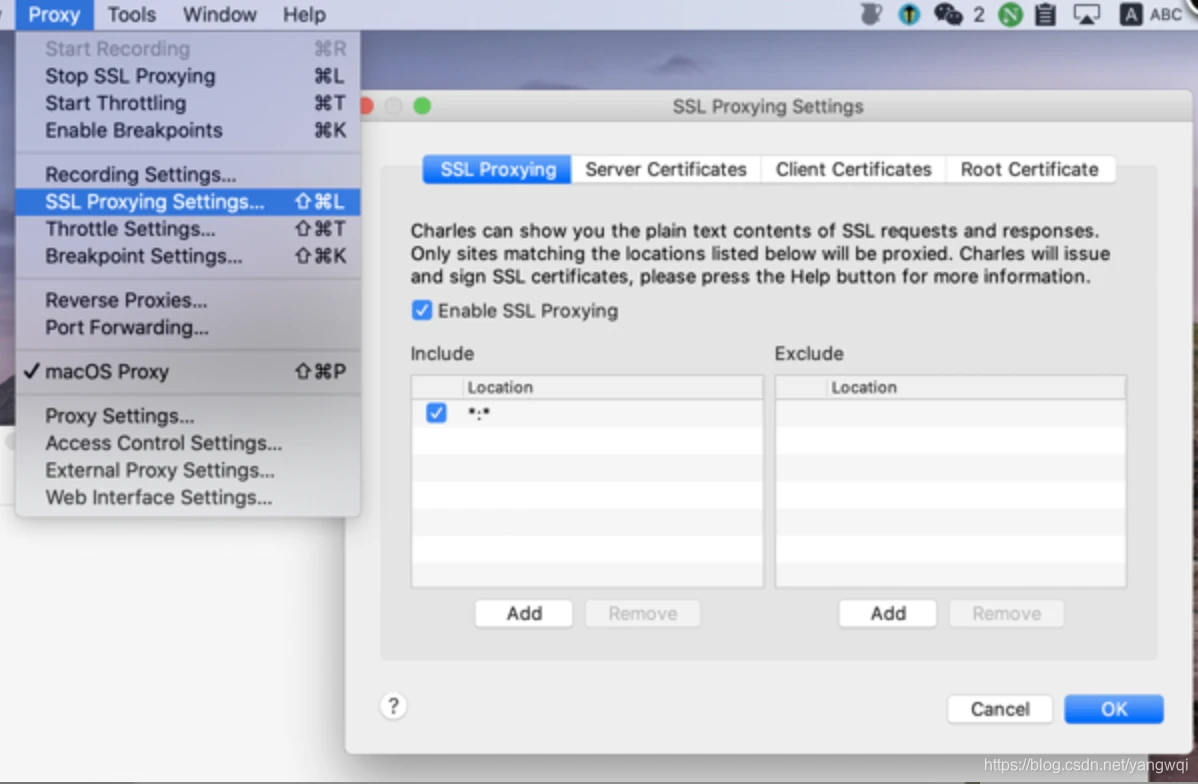Open Recording Settings... from the menu
Viewport: 1198px width, 784px height.
(x=187, y=174)
